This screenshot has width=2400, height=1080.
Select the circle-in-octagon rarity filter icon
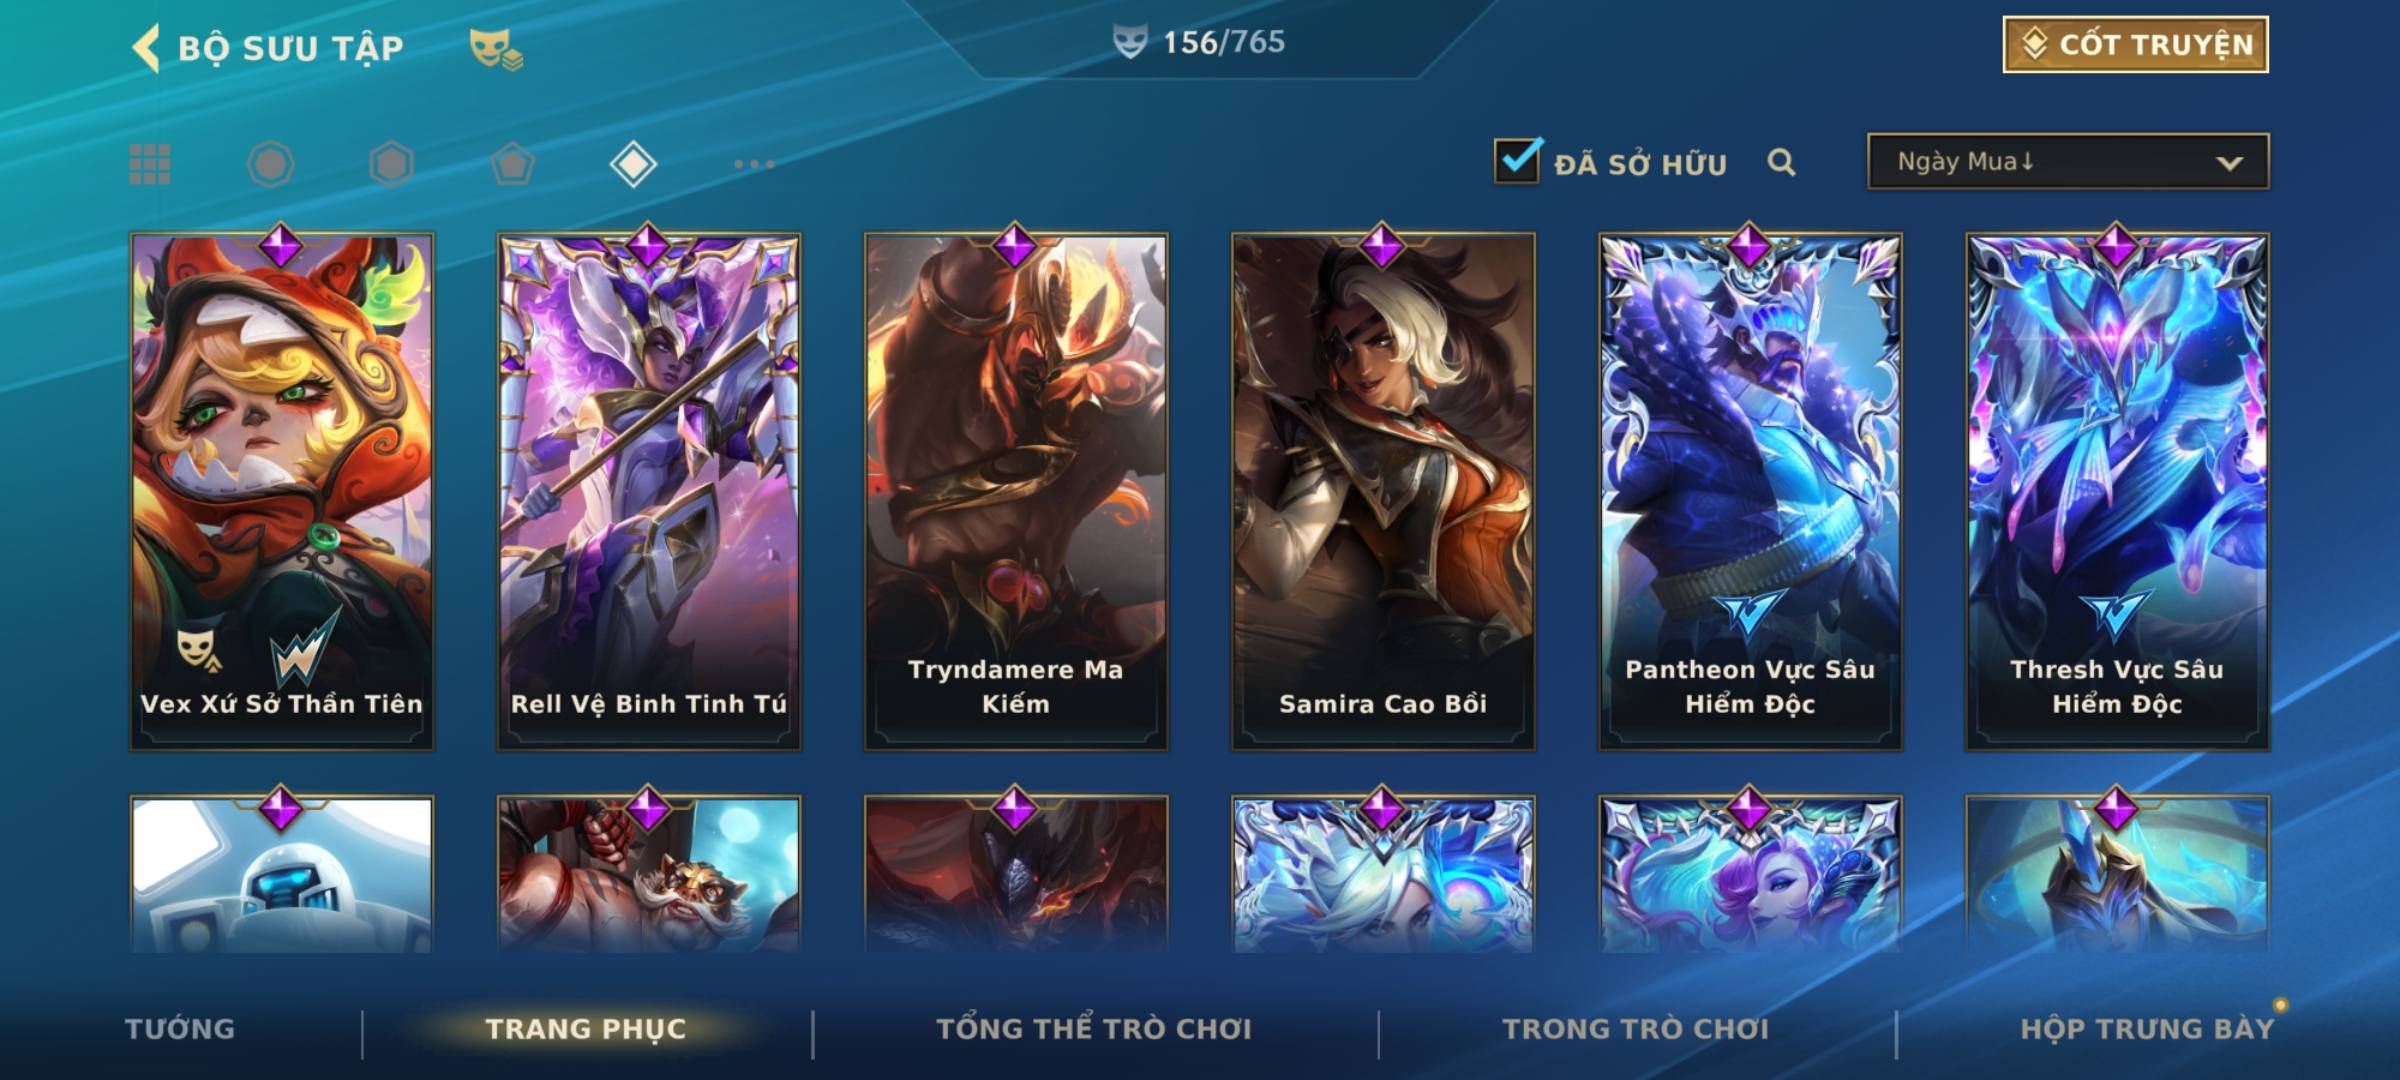coord(270,164)
